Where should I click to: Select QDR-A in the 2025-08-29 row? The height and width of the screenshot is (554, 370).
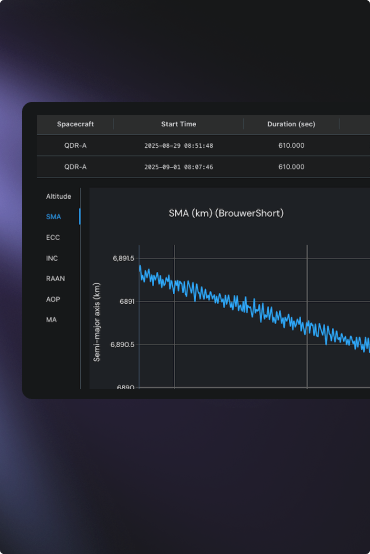[x=75, y=146]
